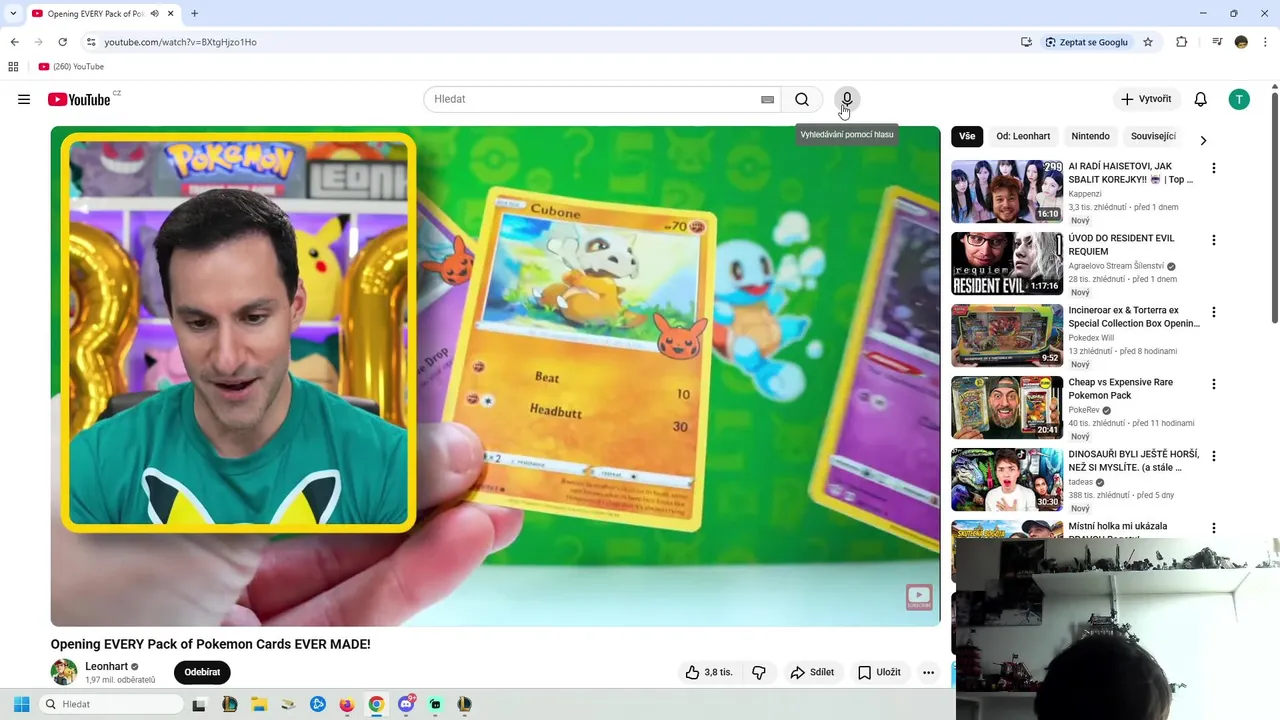The height and width of the screenshot is (720, 1280).
Task: Open Chrome media controls icon
Action: [x=1217, y=42]
